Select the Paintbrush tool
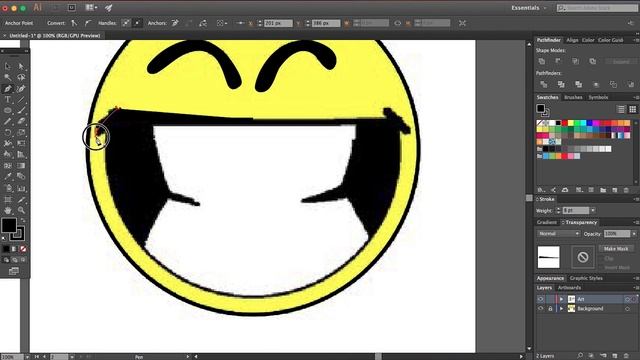This screenshot has height=360, width=640. click(21, 111)
